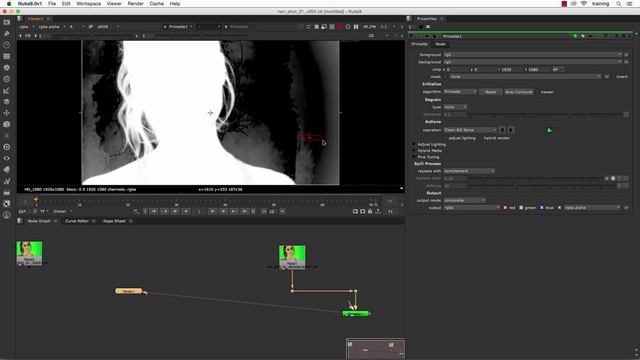
Task: Open the 3D nodes toolbar menu
Action: tap(7, 124)
